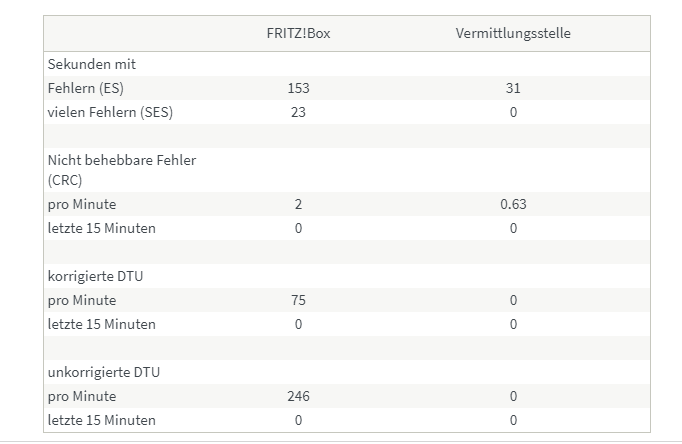Click "letzte 15 Minuten" label under CRC section
Viewport: 682px width, 444px height.
point(102,228)
